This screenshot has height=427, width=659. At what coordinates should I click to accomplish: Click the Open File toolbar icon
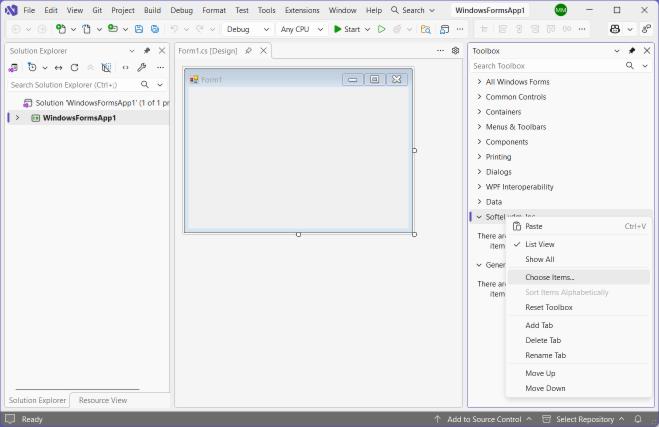86,29
